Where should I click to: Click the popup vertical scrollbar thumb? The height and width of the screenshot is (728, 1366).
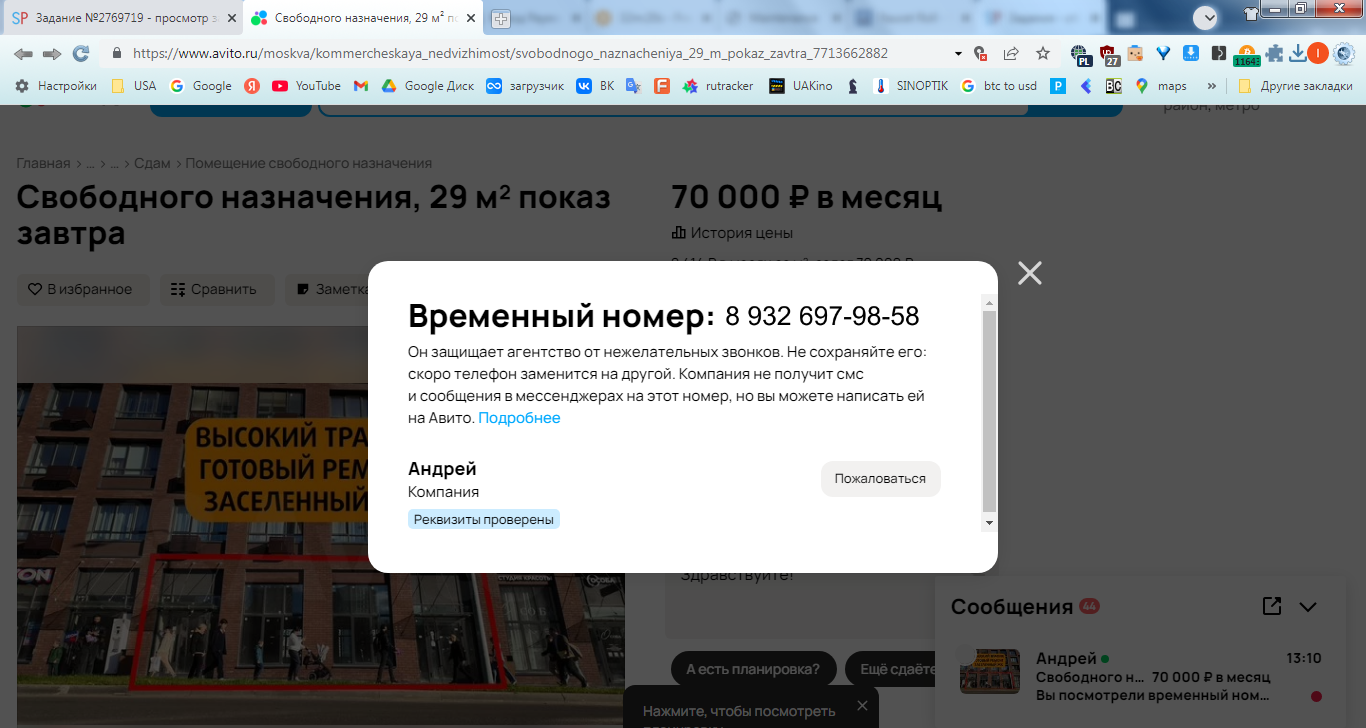pyautogui.click(x=989, y=411)
